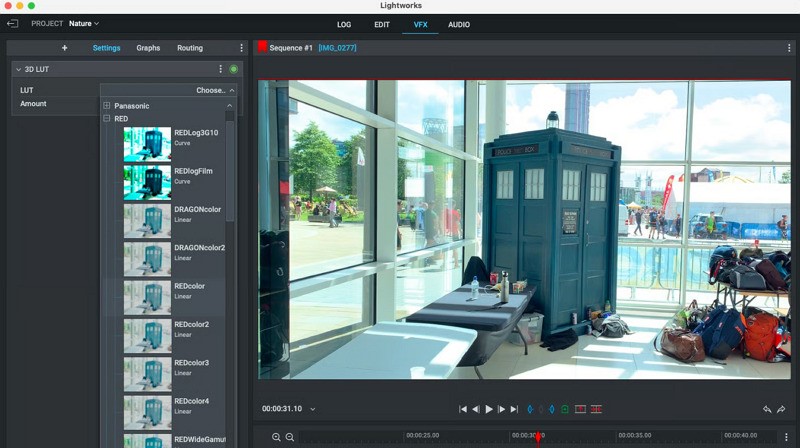The image size is (800, 448).
Task: Click the undo arrow icon
Action: coord(767,409)
